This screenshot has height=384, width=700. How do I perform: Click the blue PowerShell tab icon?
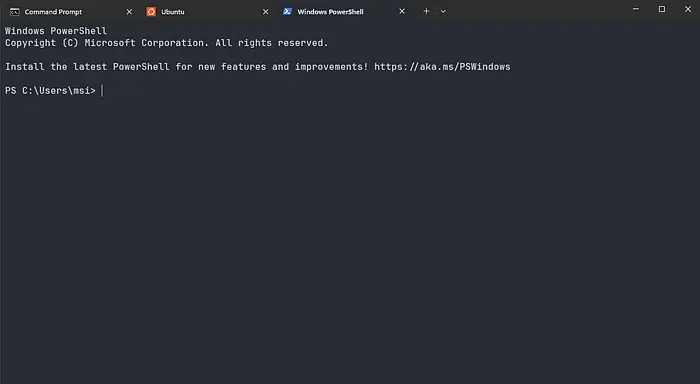(288, 12)
